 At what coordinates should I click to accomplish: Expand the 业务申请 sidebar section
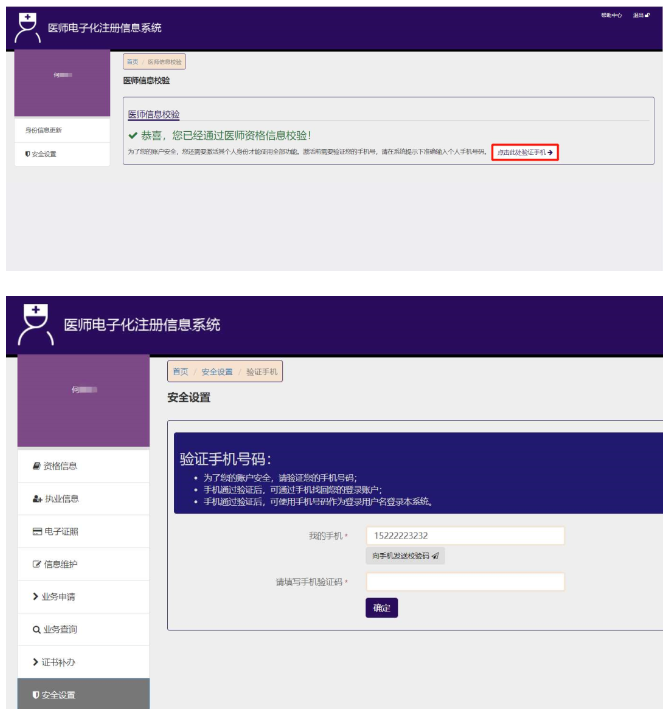59,597
